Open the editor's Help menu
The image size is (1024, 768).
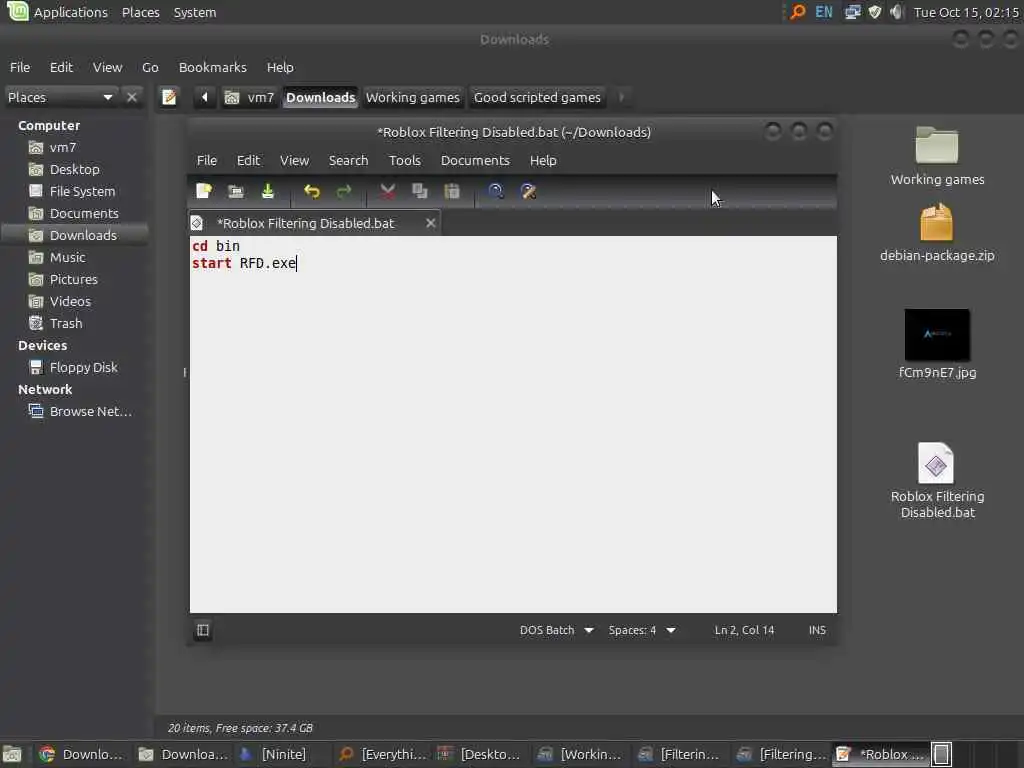click(543, 160)
